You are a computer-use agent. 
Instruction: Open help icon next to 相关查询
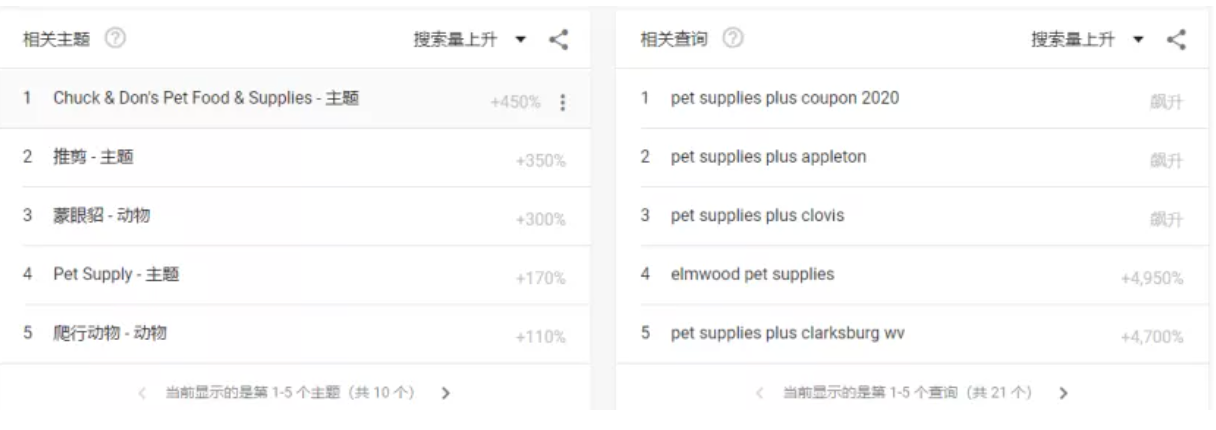coord(733,40)
